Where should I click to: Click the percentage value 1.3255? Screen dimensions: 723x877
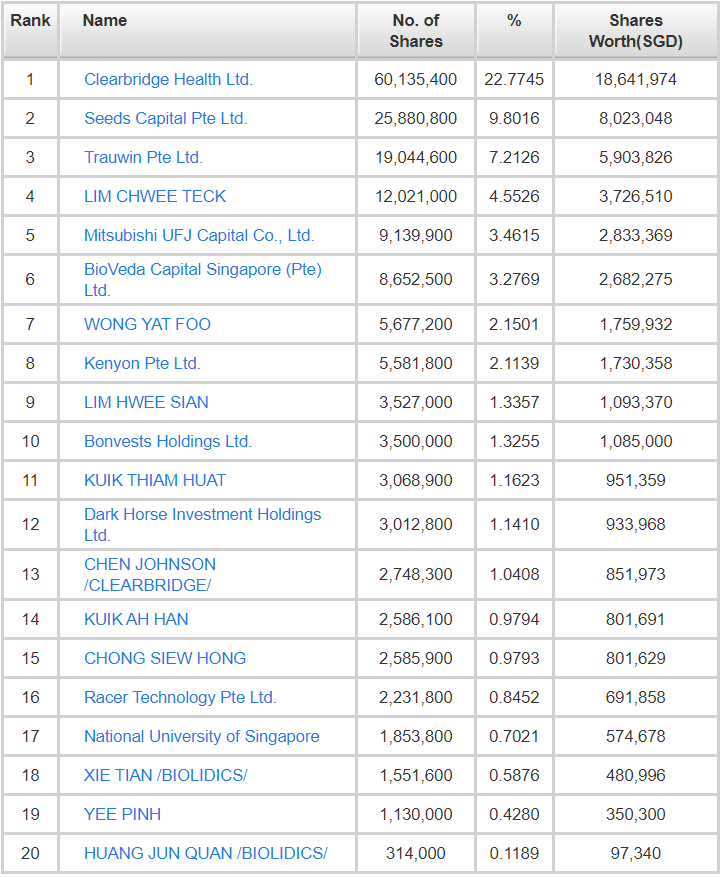(514, 442)
